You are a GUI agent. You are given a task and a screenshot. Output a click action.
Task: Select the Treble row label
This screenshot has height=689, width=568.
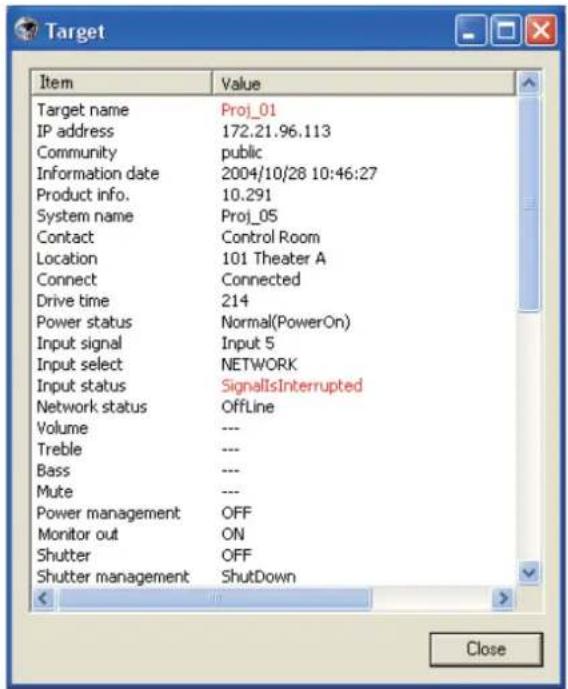pyautogui.click(x=59, y=450)
